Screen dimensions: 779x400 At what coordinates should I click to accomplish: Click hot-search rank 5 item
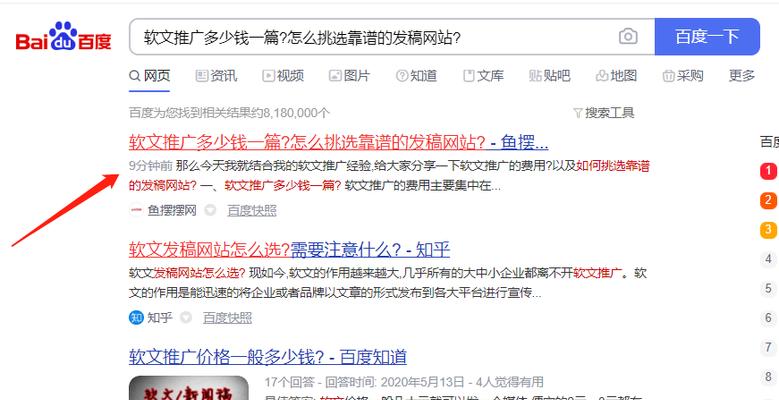[x=769, y=288]
